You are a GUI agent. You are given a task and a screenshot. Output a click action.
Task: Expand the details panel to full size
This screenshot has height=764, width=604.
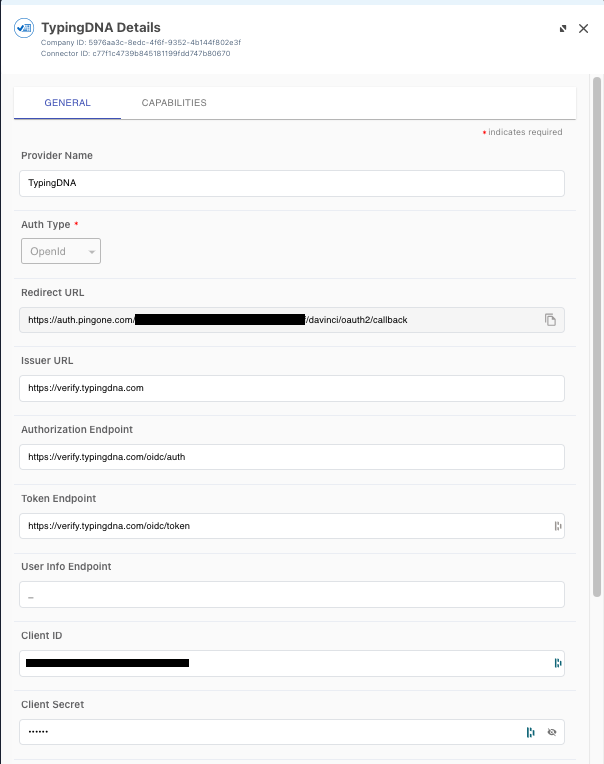[563, 29]
